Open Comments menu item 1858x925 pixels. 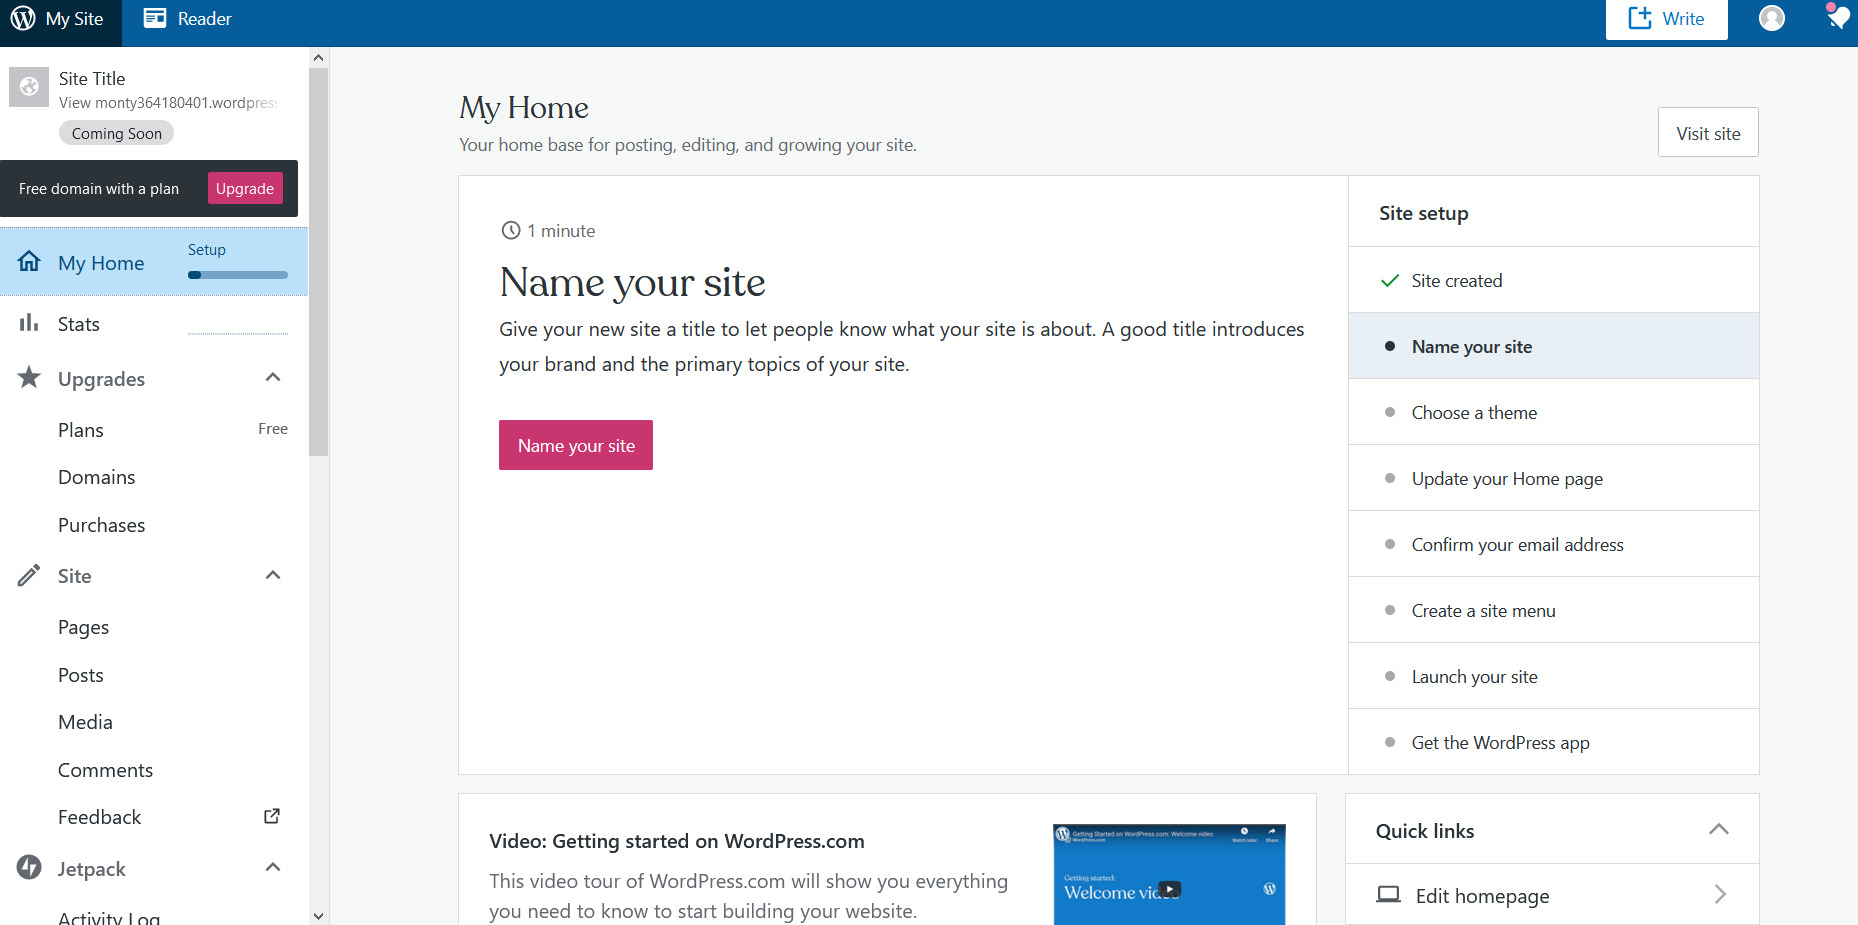pos(105,770)
